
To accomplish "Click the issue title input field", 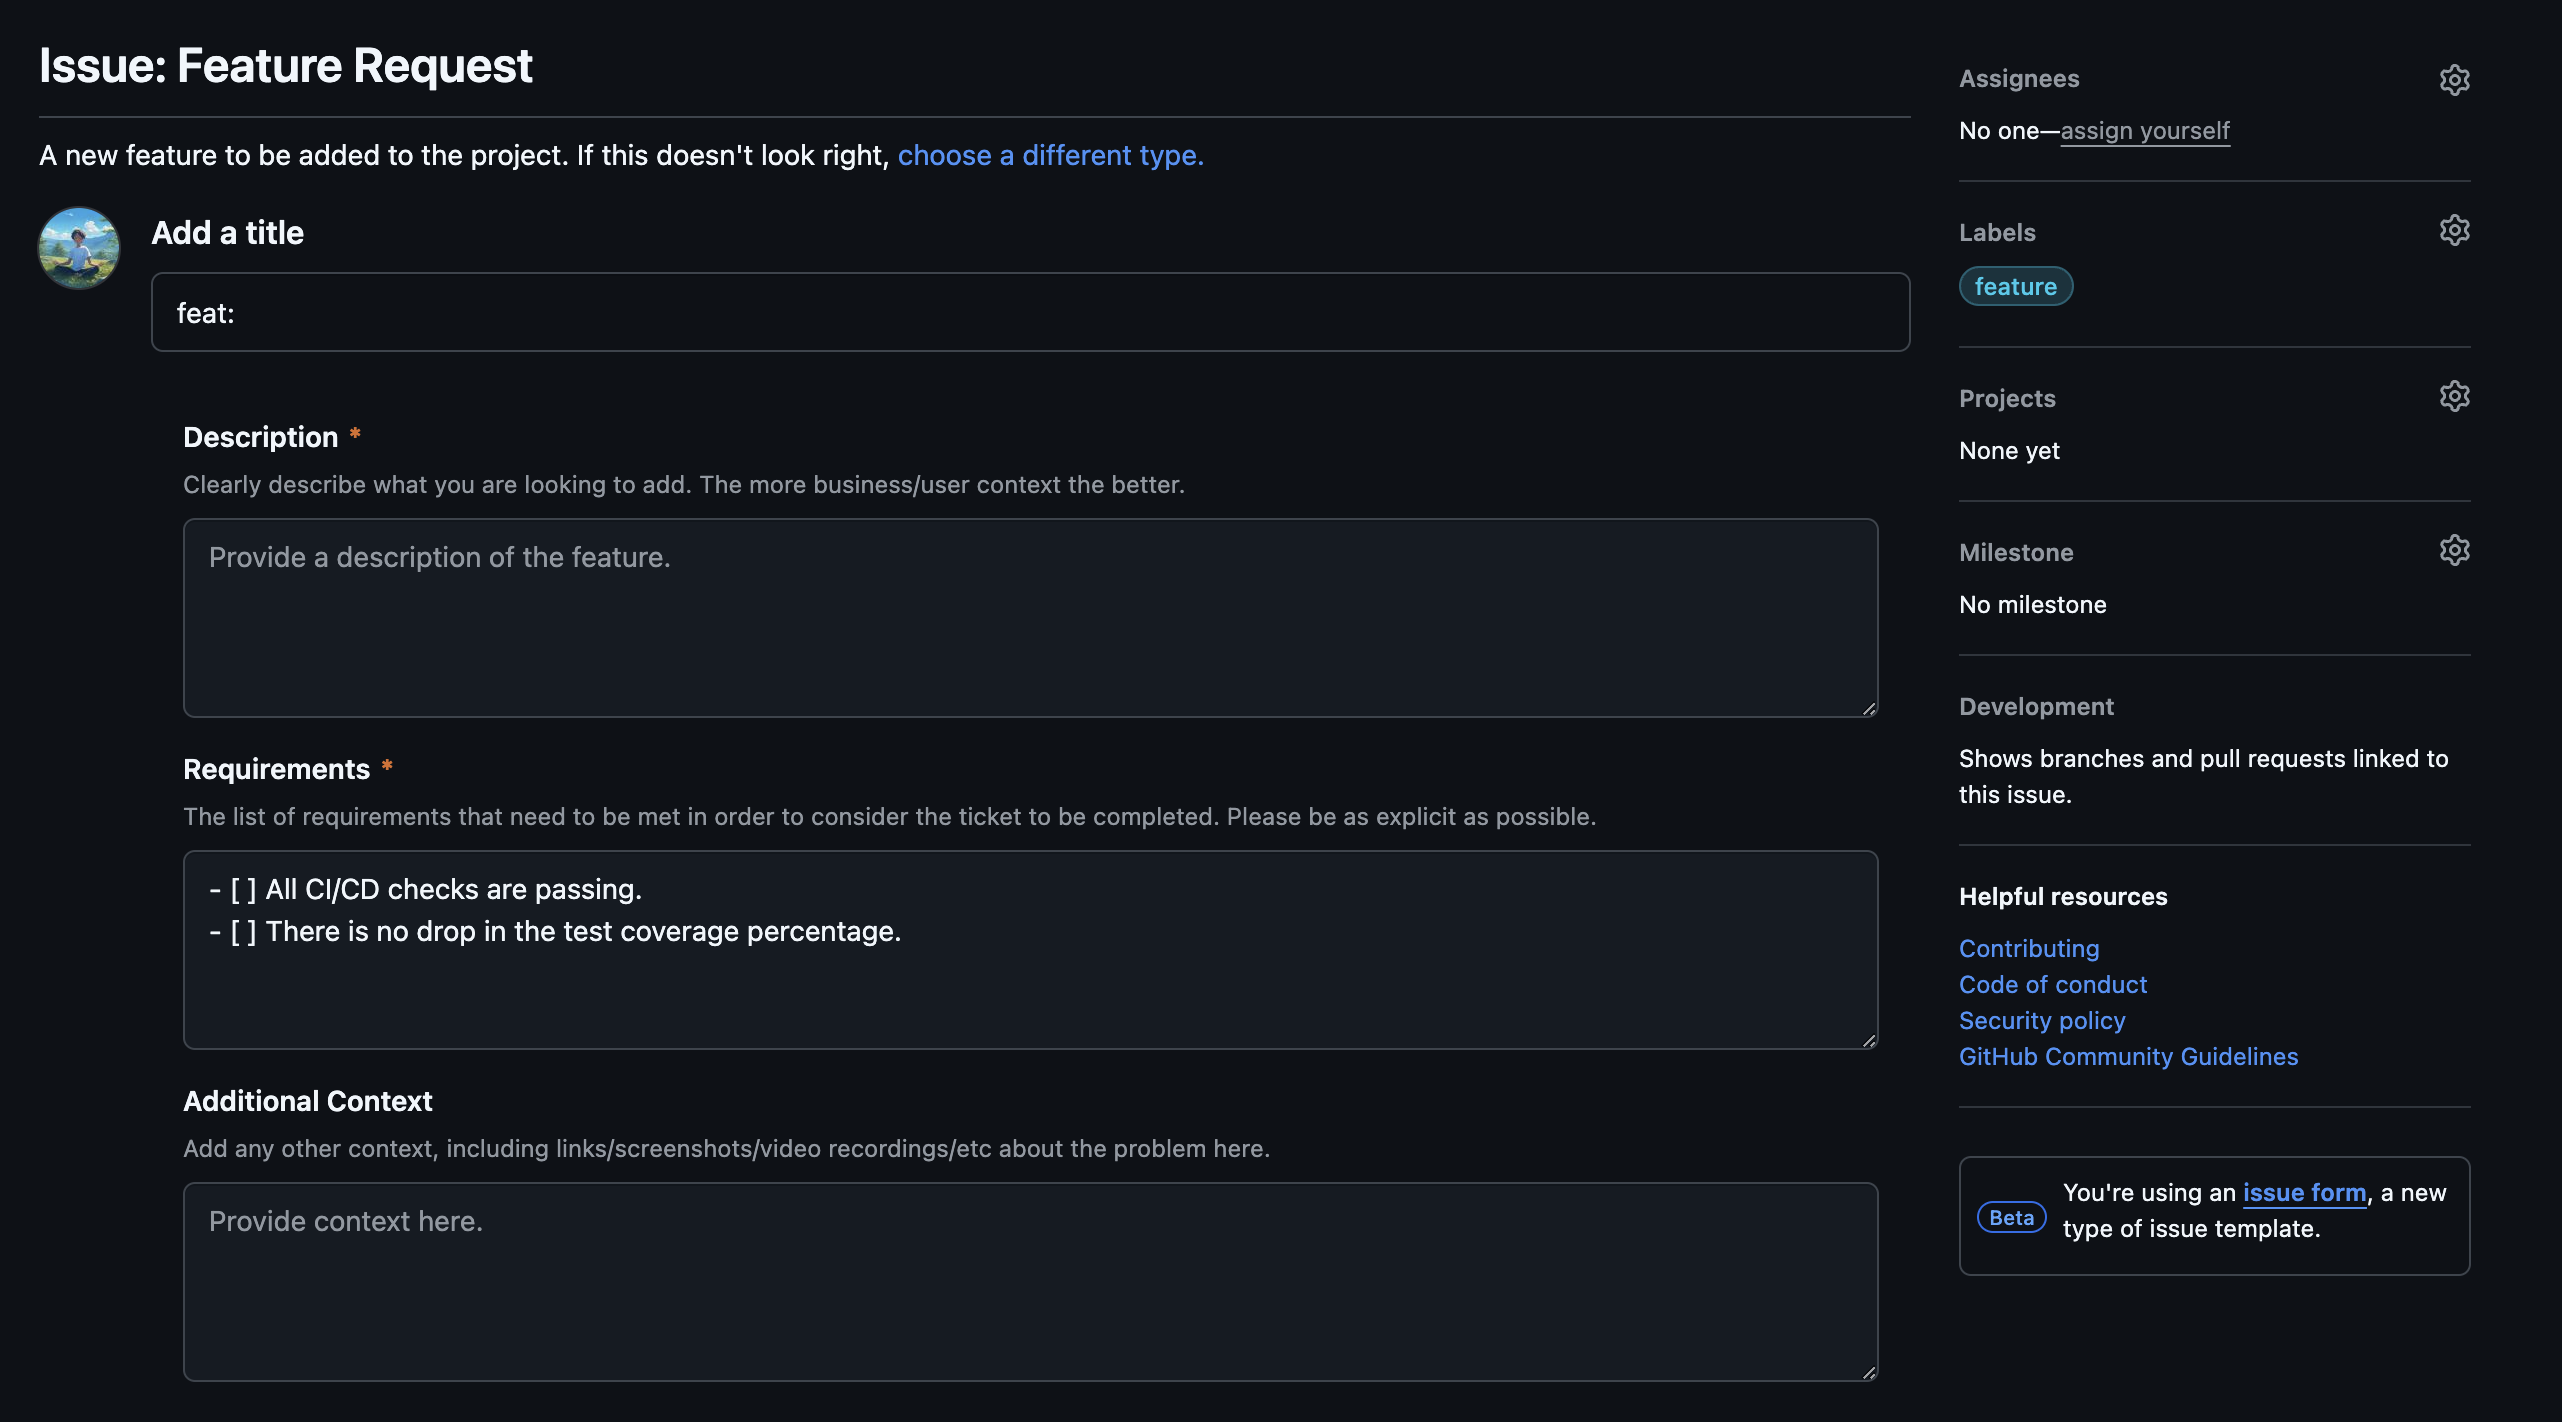I will click(x=1030, y=313).
